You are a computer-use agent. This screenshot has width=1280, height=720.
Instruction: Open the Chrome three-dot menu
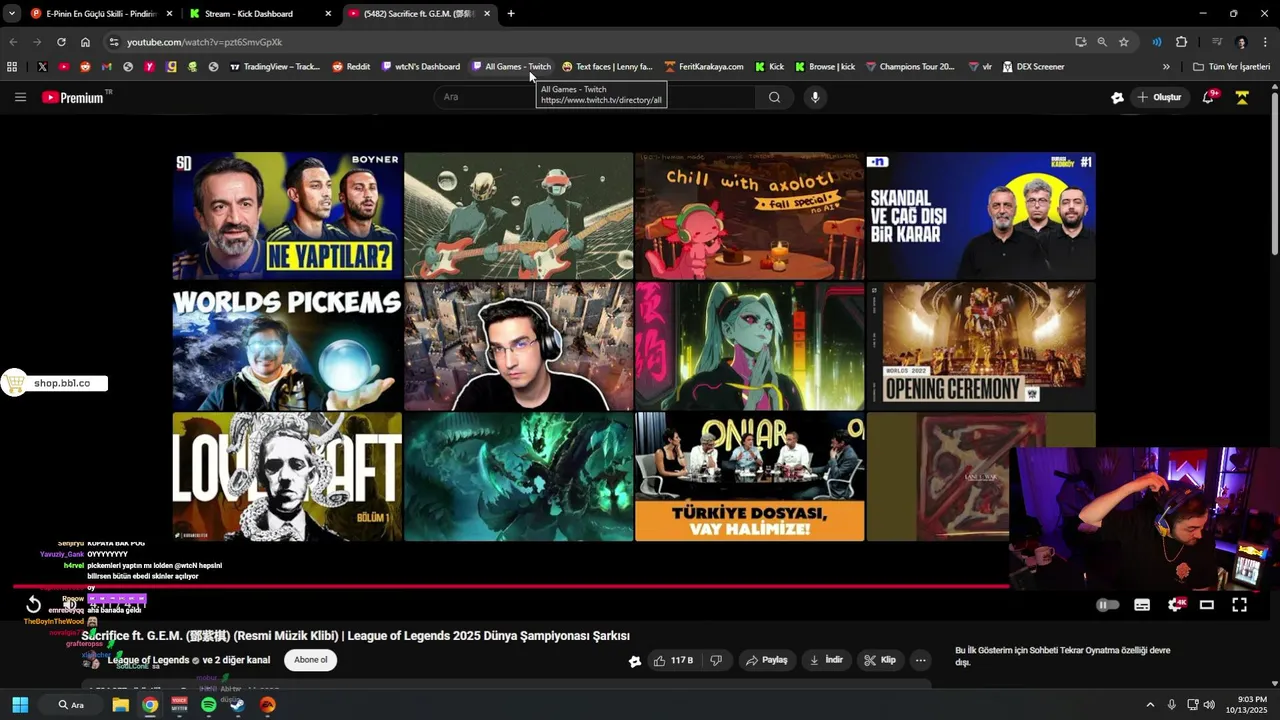pyautogui.click(x=1265, y=42)
